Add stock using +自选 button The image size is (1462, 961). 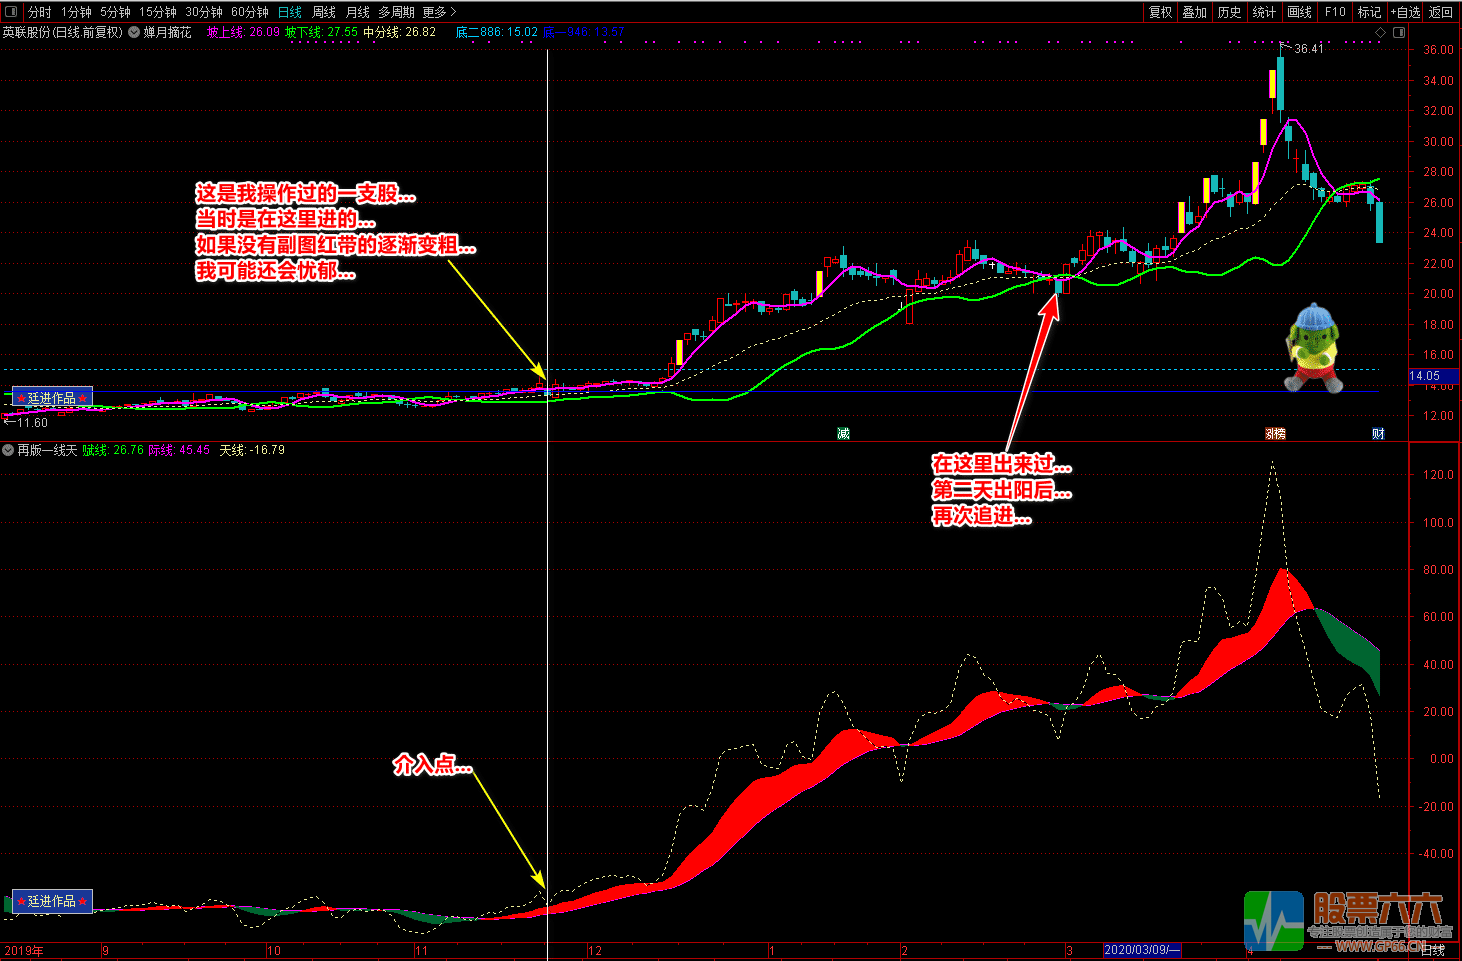tap(1405, 12)
